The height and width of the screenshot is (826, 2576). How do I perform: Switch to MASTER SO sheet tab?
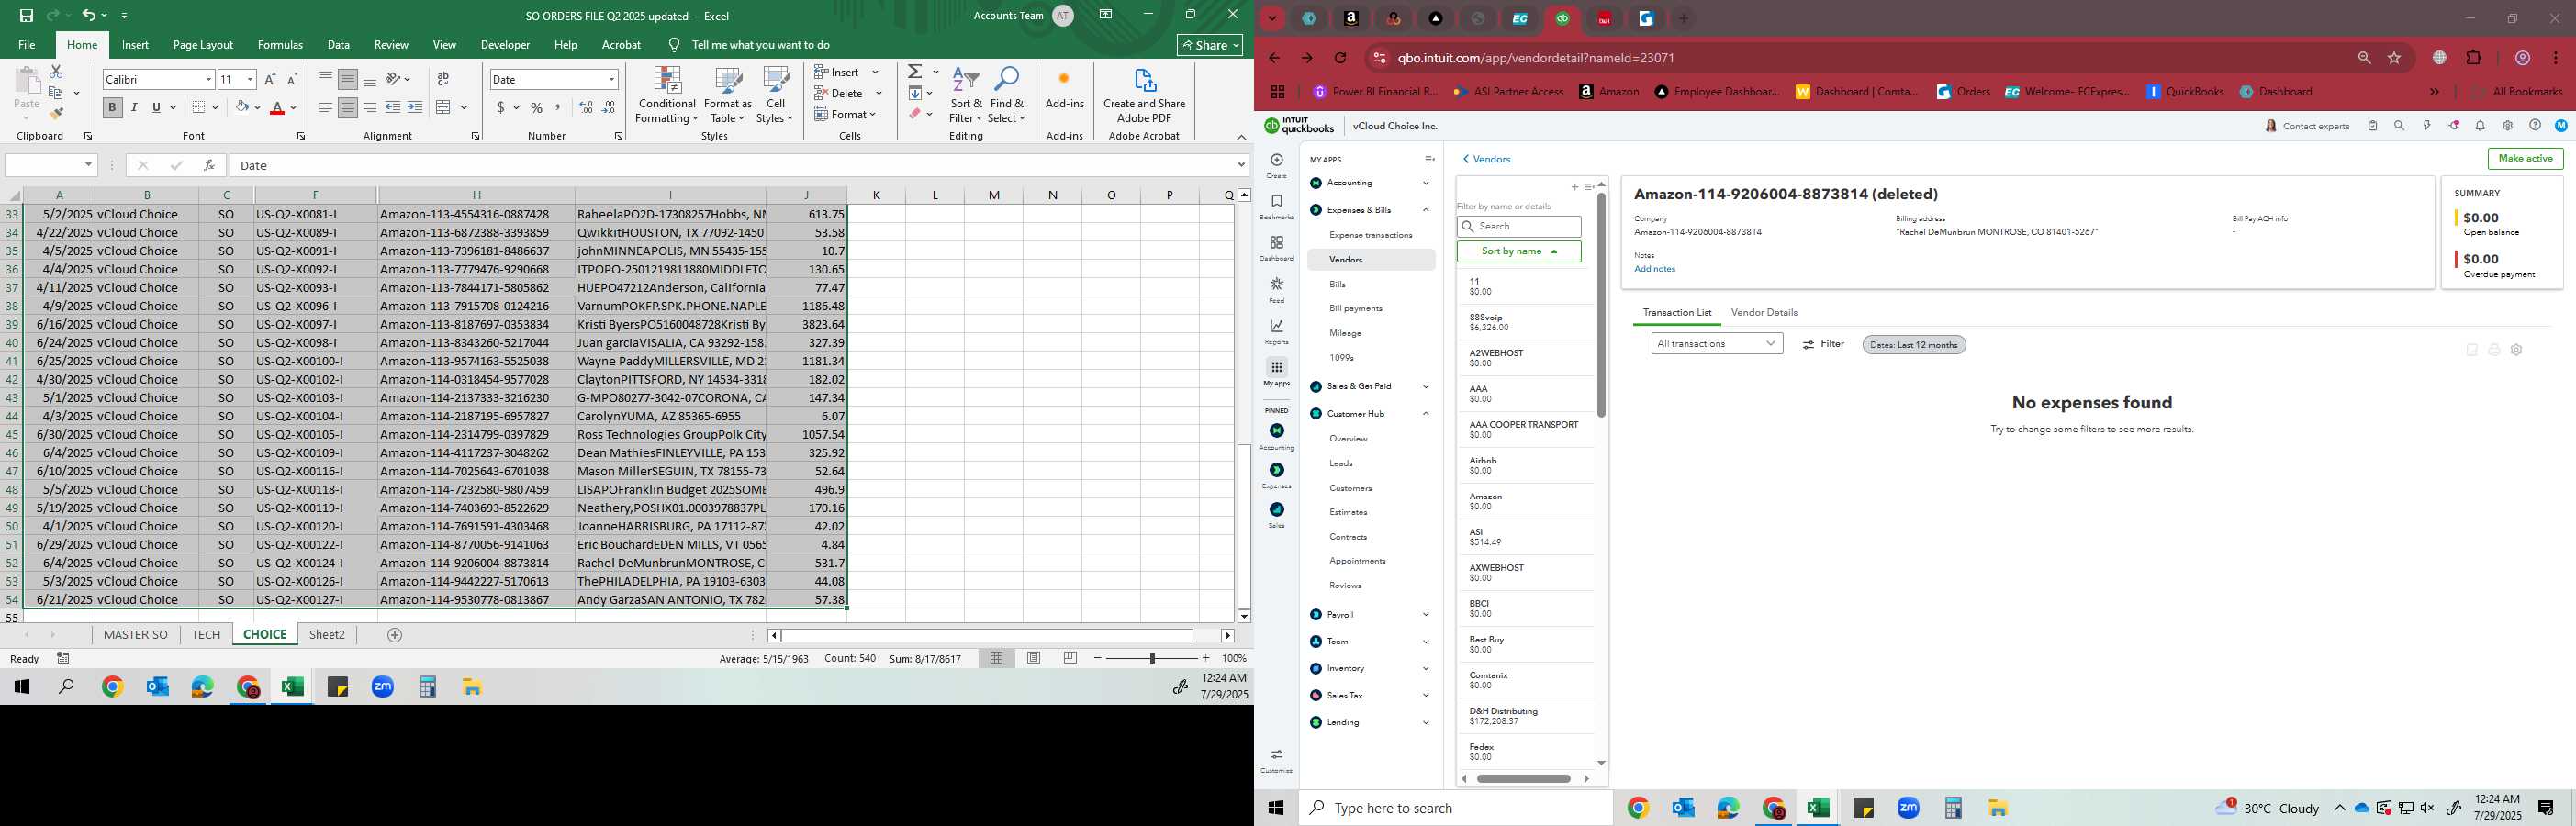click(136, 635)
